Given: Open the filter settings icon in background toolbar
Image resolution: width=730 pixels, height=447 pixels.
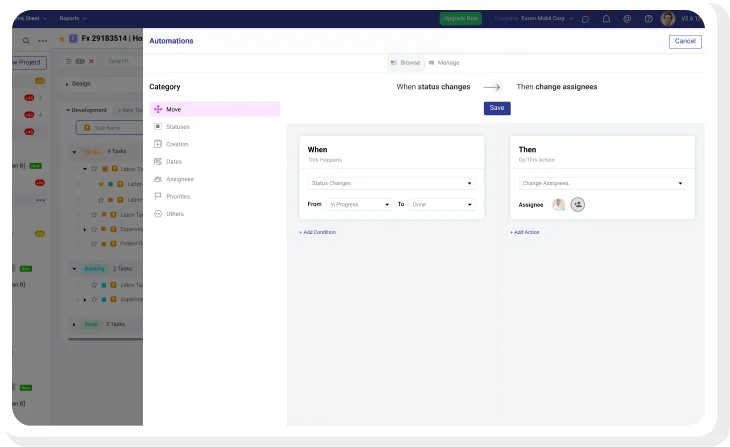Looking at the screenshot, I should (69, 61).
